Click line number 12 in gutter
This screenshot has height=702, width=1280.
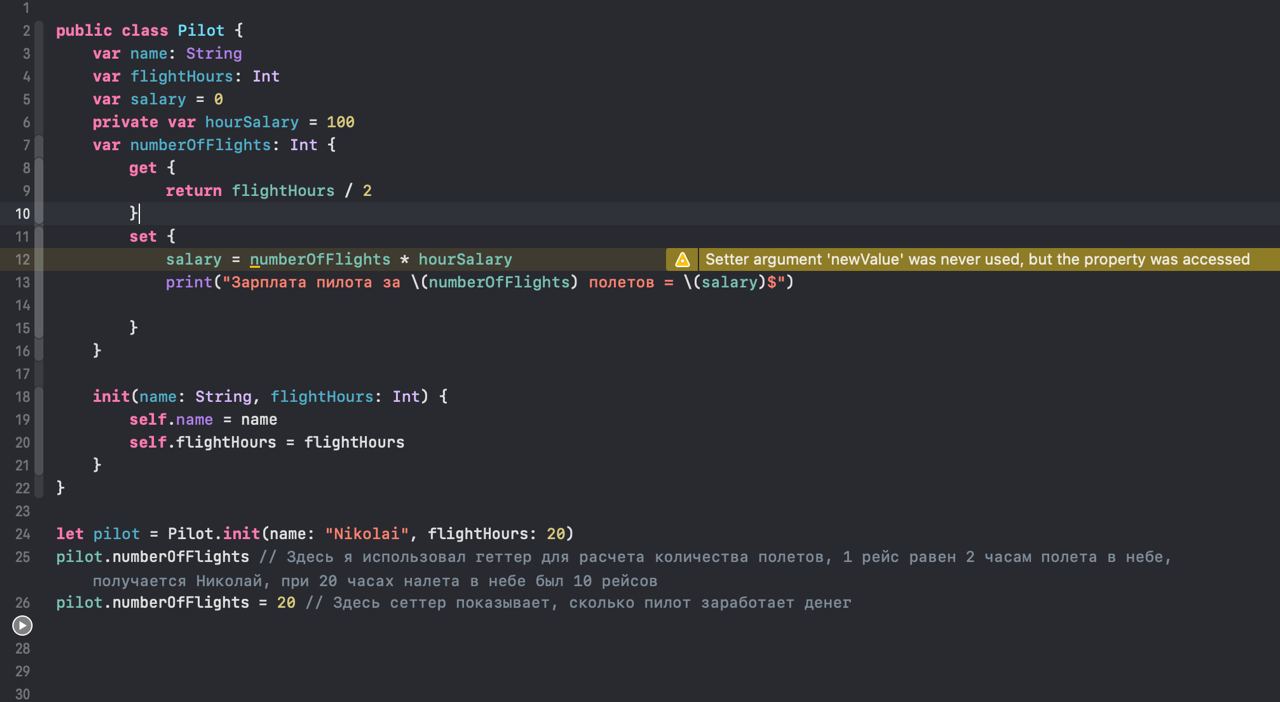[x=22, y=259]
